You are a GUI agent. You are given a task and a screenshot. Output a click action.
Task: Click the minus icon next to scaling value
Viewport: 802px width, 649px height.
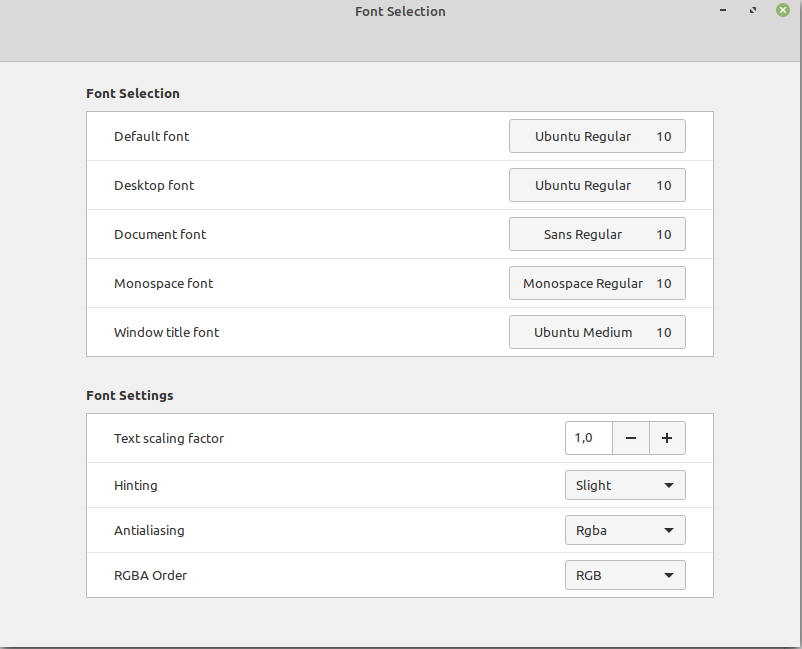click(631, 438)
